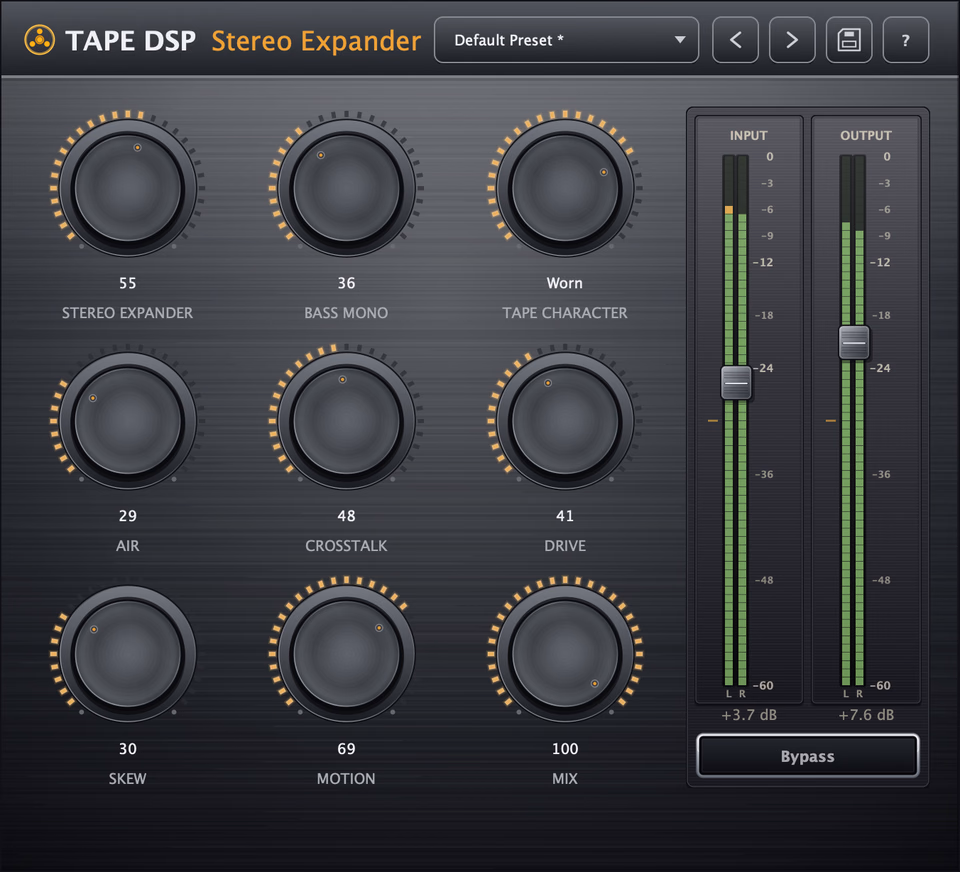Click the Drive knob
The height and width of the screenshot is (872, 960).
pyautogui.click(x=565, y=421)
